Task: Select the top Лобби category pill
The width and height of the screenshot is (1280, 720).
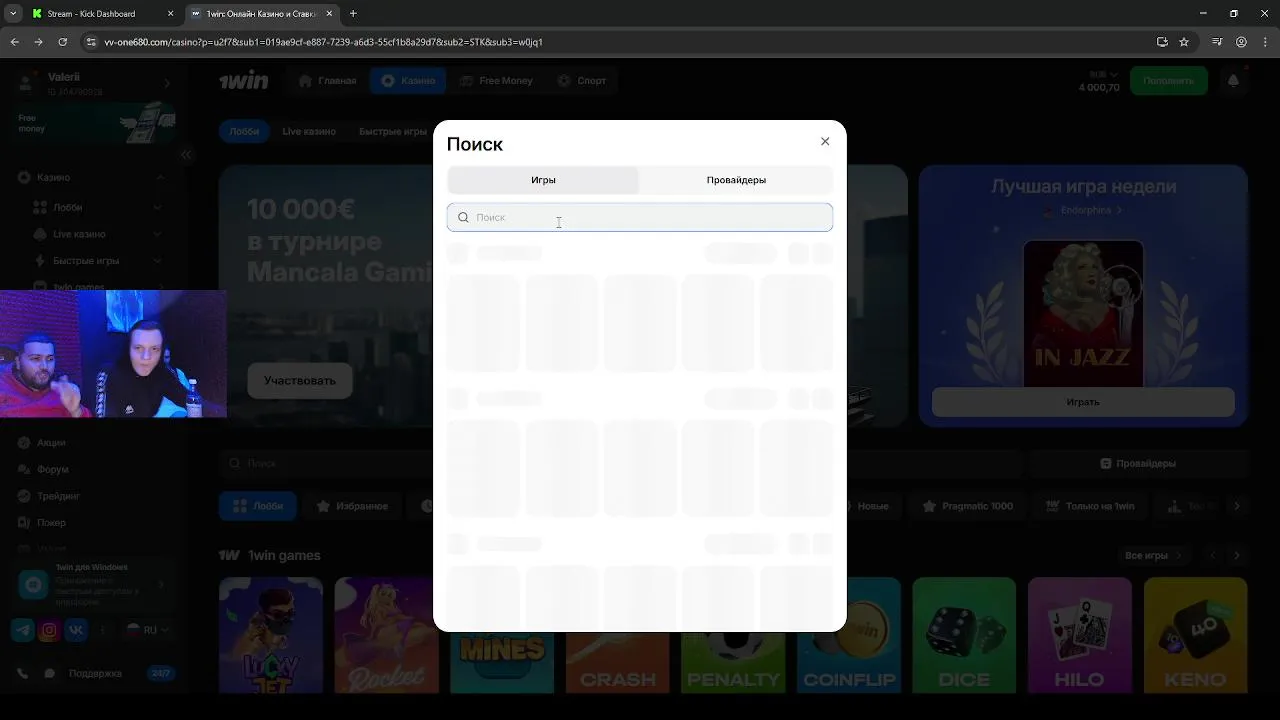Action: point(244,131)
